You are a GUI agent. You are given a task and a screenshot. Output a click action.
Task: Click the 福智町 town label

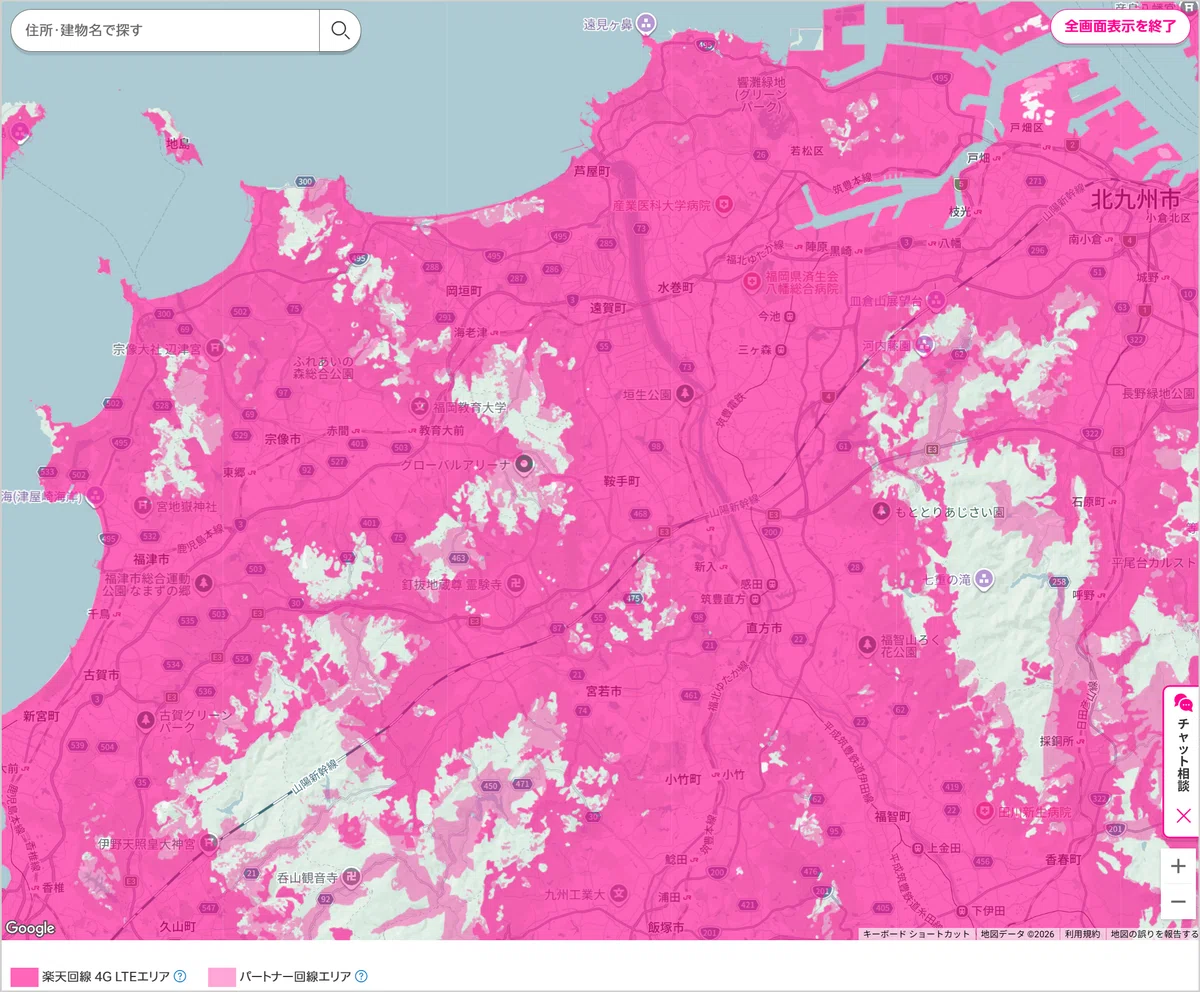(892, 816)
